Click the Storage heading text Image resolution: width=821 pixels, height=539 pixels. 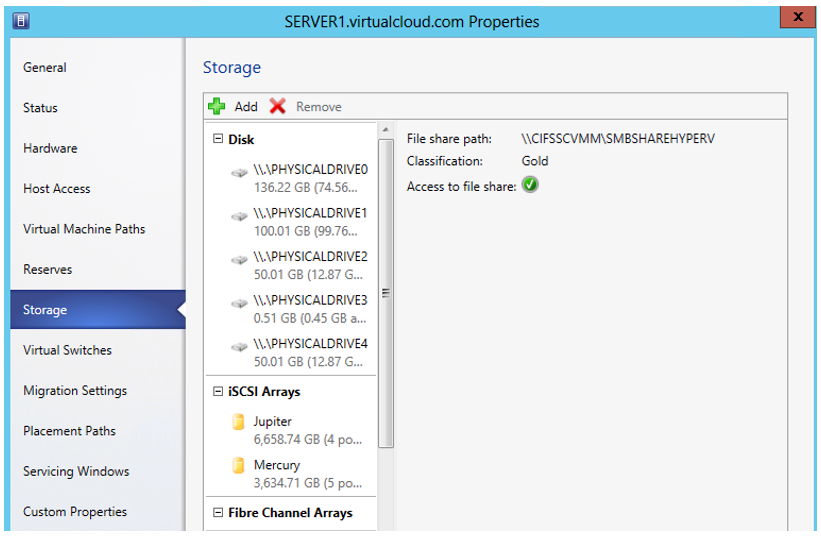pos(231,68)
